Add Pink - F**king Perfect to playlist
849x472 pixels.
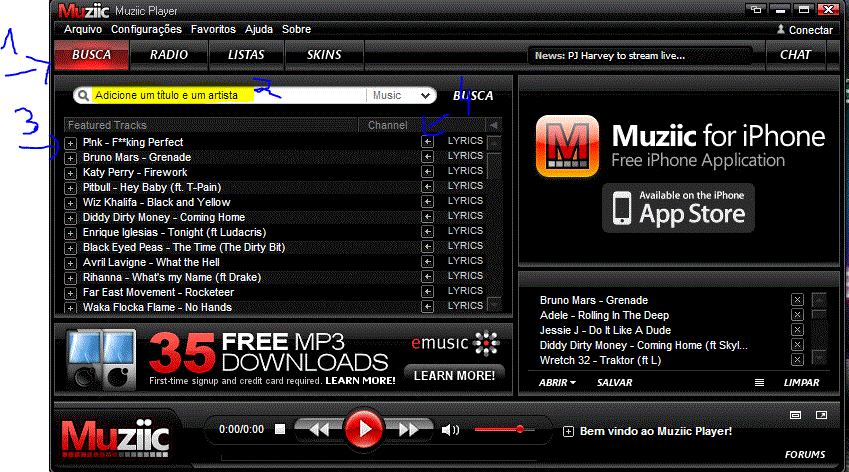(x=428, y=141)
